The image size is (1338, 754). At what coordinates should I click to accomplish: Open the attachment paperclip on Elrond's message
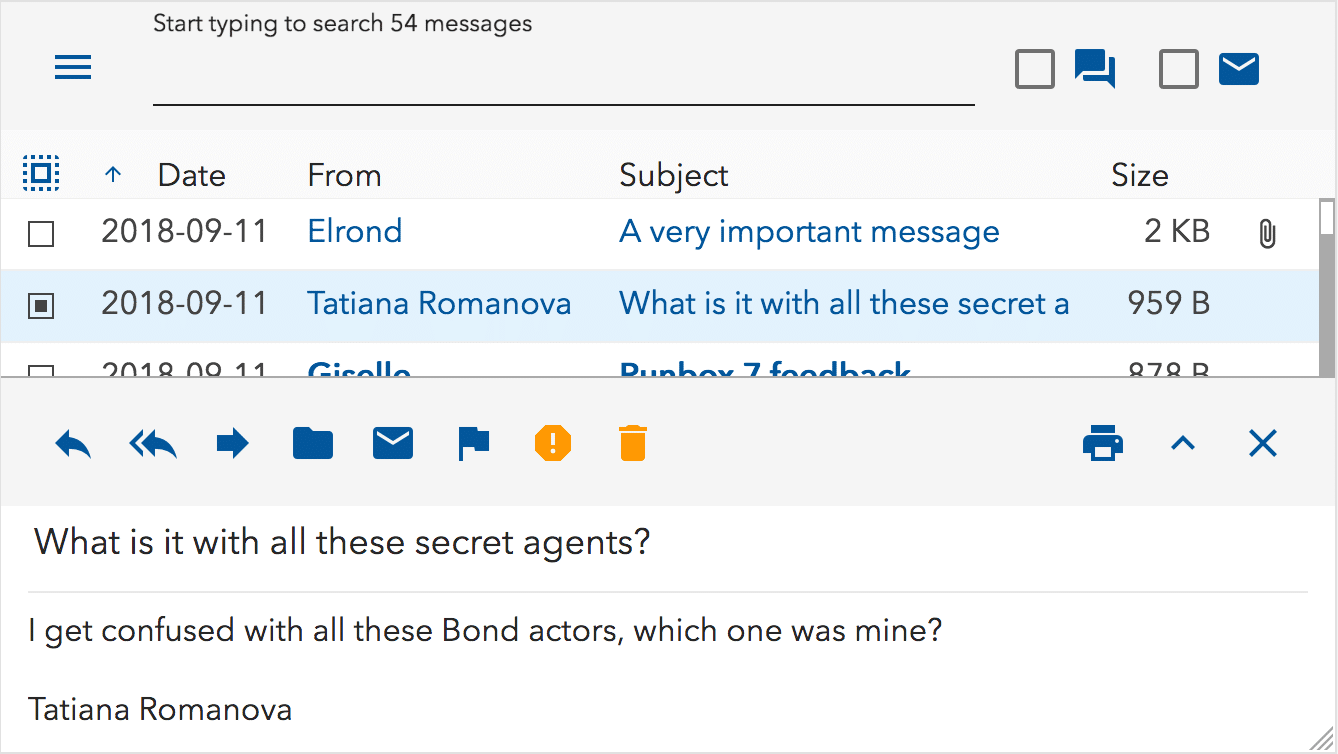click(x=1267, y=233)
